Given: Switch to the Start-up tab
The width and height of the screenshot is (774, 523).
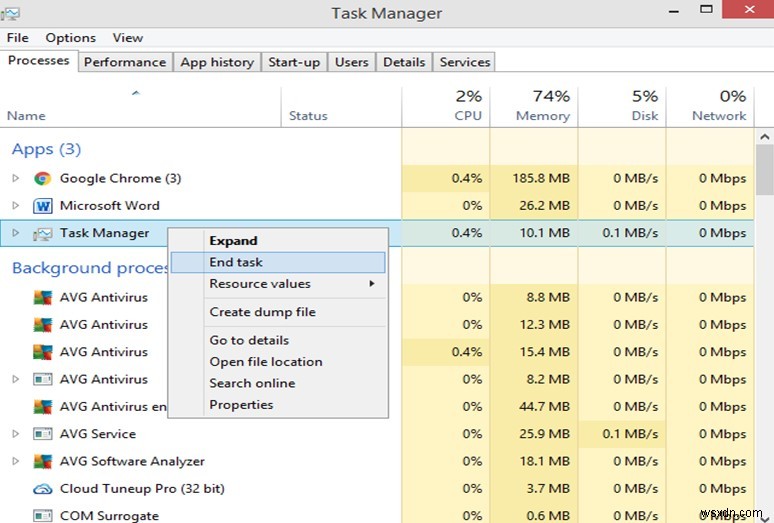Looking at the screenshot, I should [294, 62].
